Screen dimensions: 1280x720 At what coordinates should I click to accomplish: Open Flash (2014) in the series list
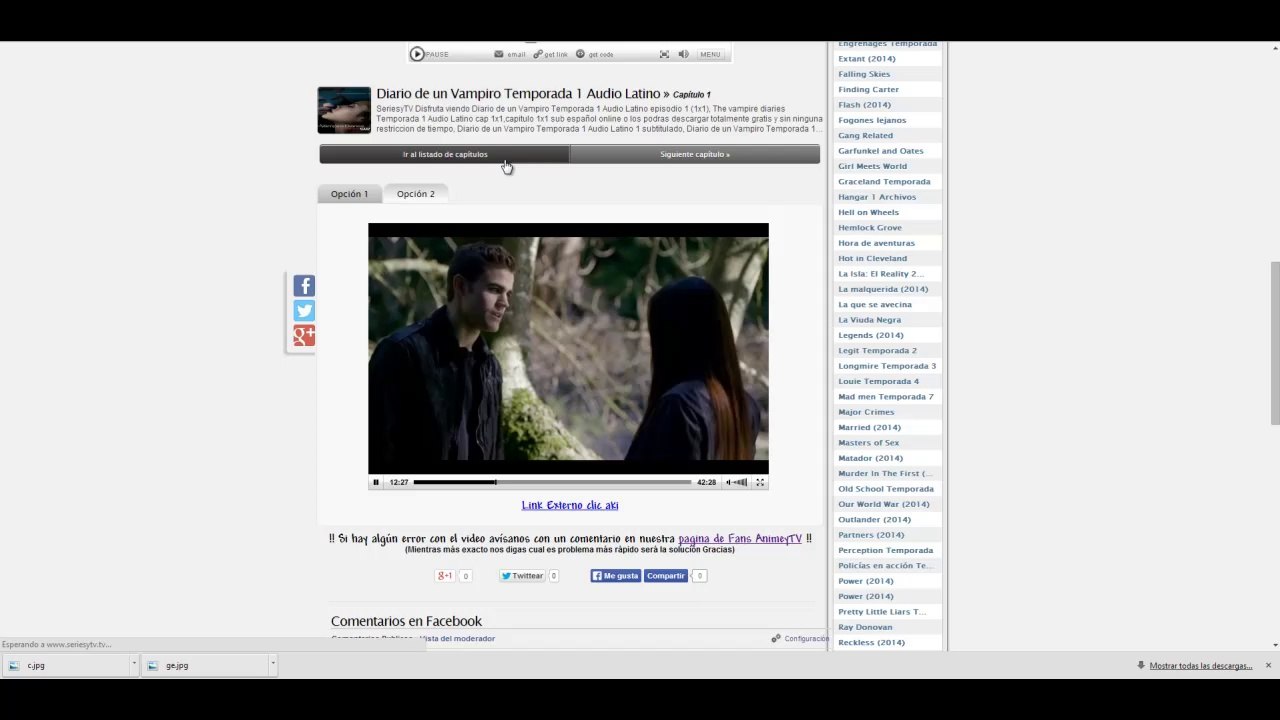point(864,105)
